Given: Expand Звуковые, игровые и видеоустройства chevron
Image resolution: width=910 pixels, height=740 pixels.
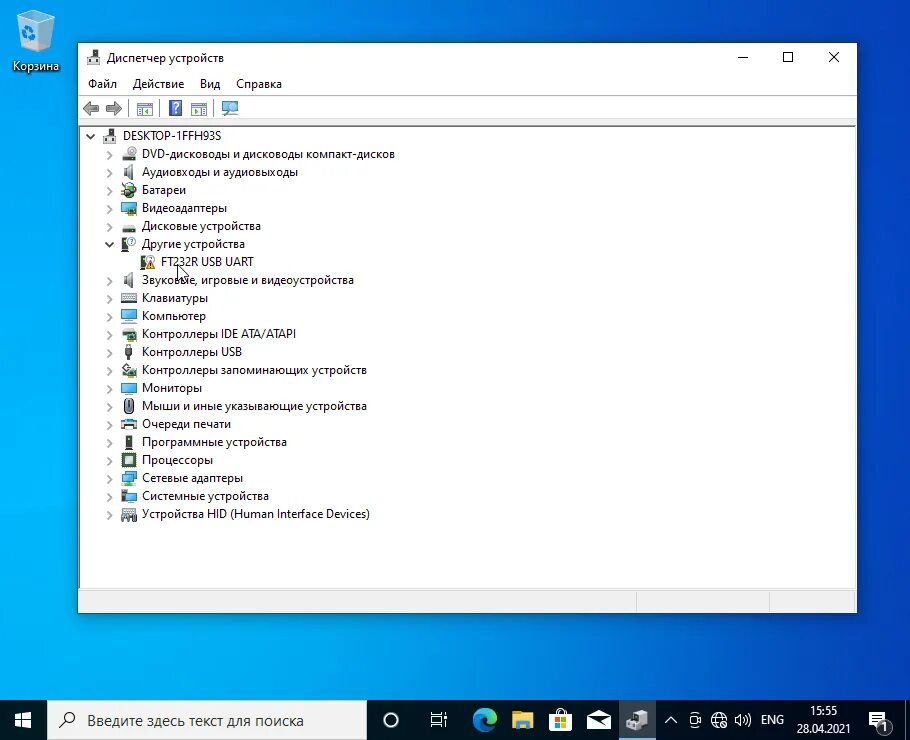Looking at the screenshot, I should pos(109,280).
